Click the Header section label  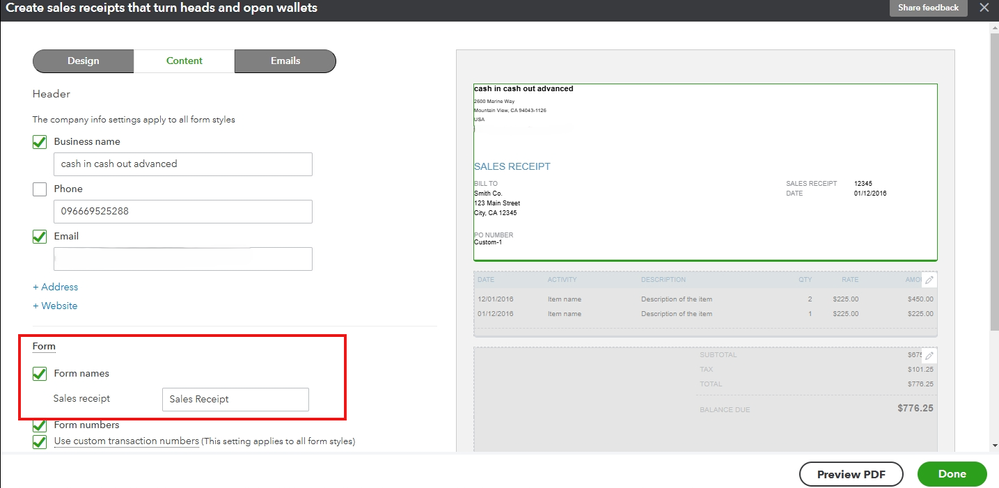pyautogui.click(x=51, y=94)
